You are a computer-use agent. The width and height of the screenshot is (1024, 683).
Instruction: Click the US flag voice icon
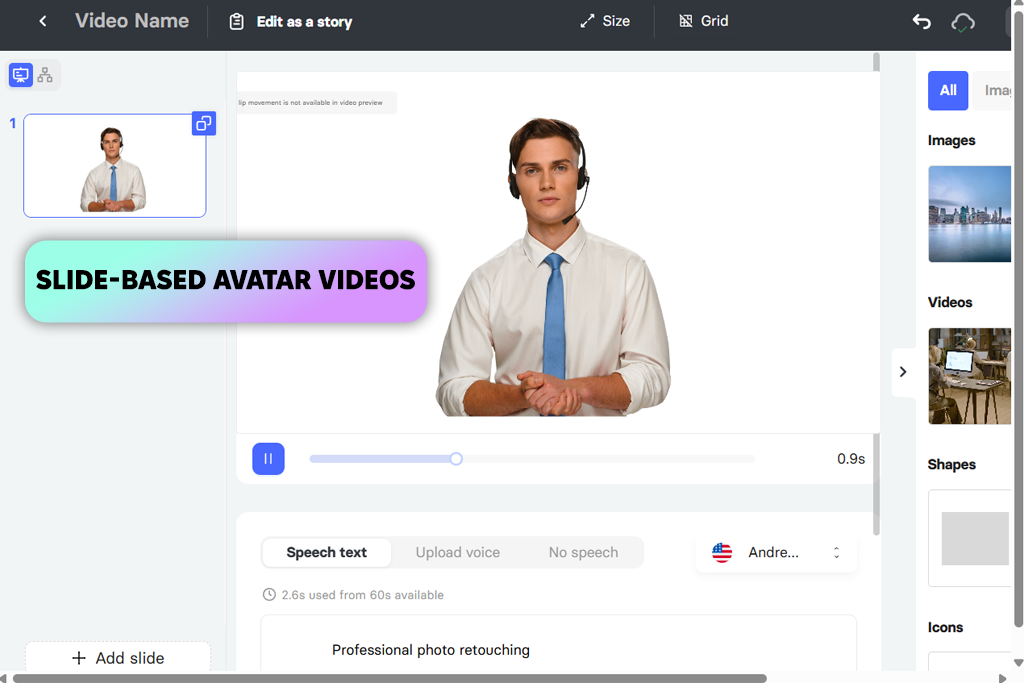click(722, 552)
